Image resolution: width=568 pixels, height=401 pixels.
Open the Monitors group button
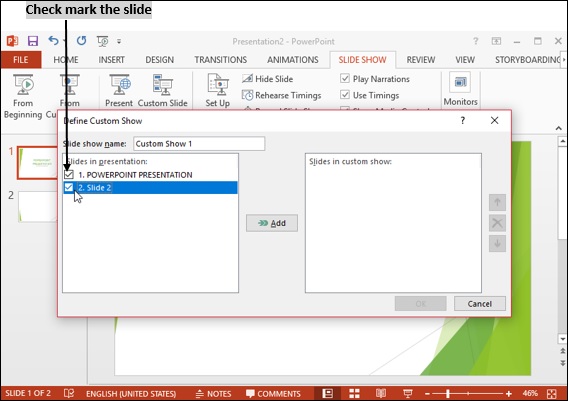[460, 89]
